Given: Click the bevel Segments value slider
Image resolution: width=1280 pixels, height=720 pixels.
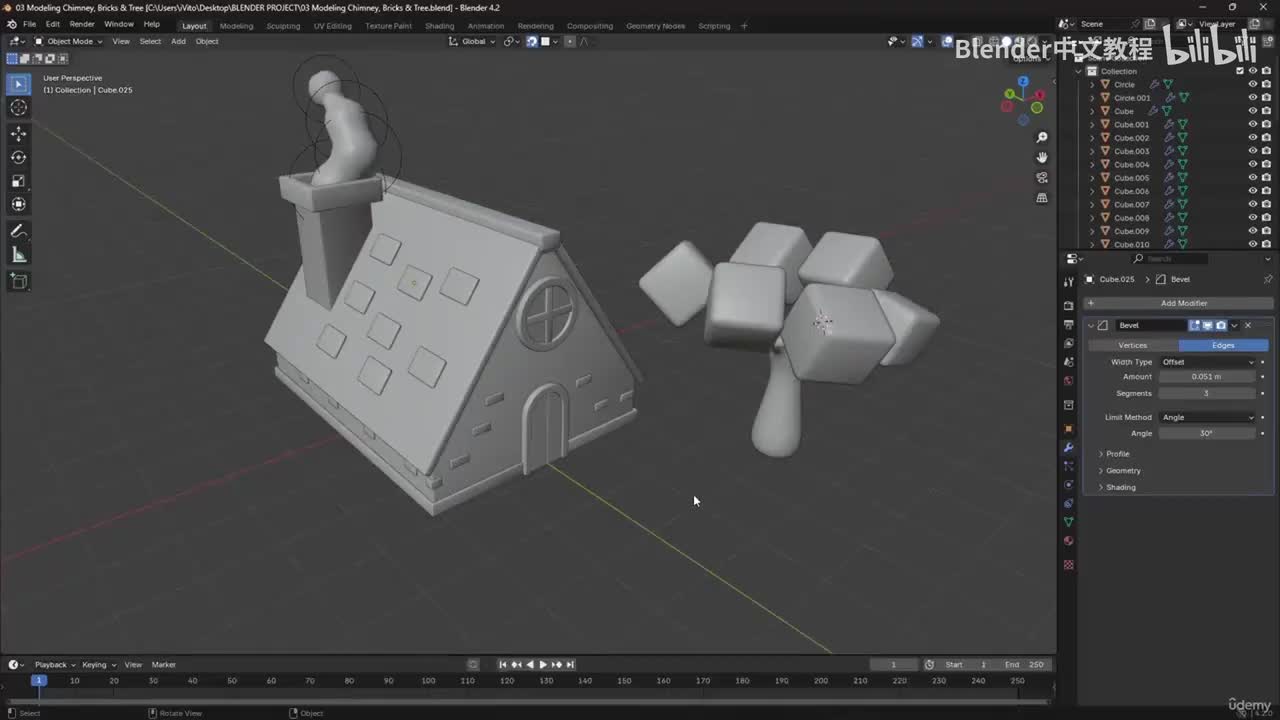Looking at the screenshot, I should click(x=1207, y=393).
